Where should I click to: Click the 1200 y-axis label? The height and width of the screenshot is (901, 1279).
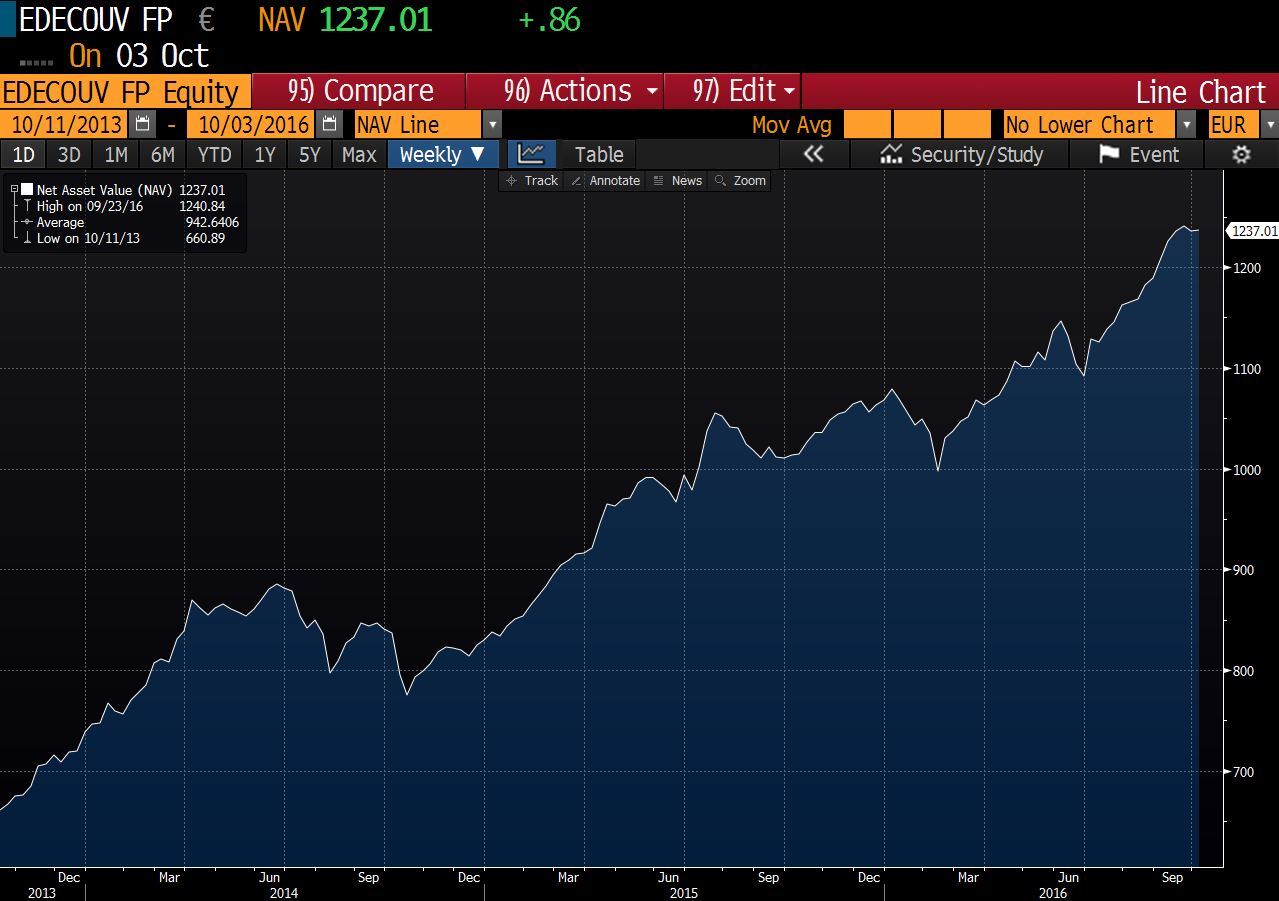coord(1246,268)
